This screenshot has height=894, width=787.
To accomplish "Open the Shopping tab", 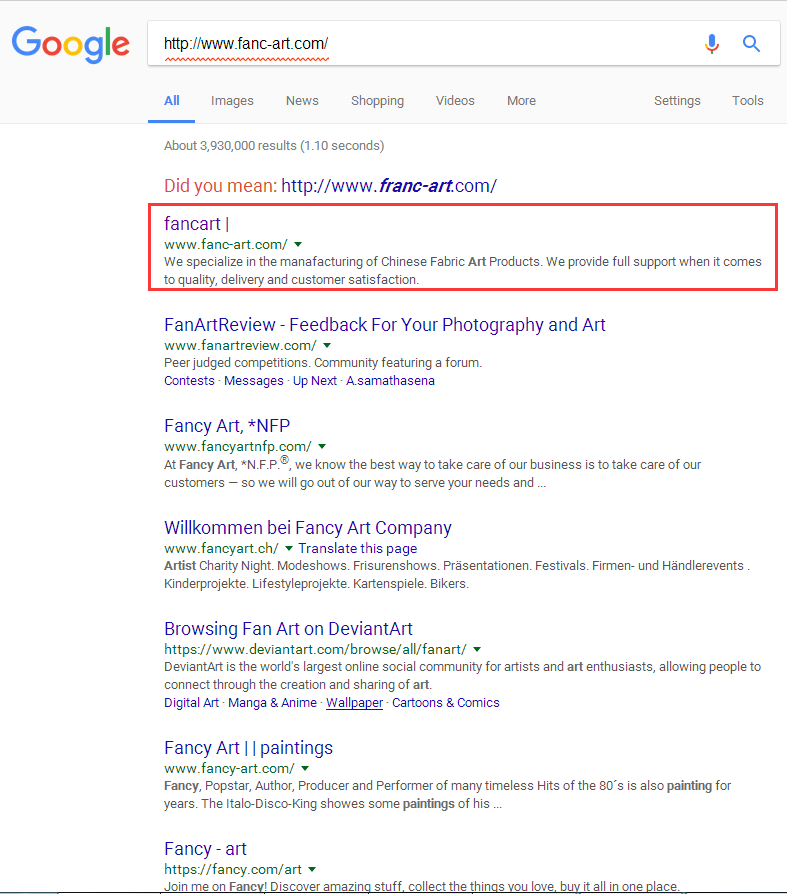I will [378, 100].
